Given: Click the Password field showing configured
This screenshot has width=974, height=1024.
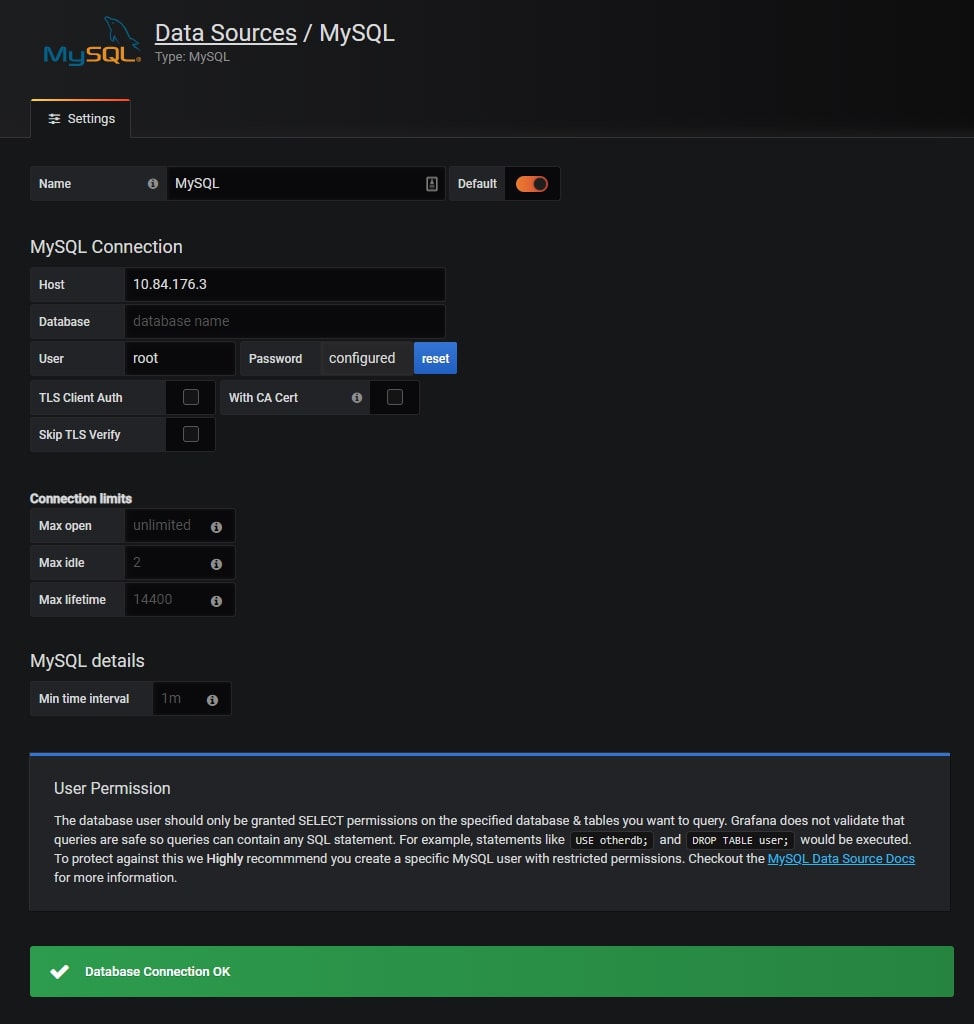Looking at the screenshot, I should tap(366, 358).
